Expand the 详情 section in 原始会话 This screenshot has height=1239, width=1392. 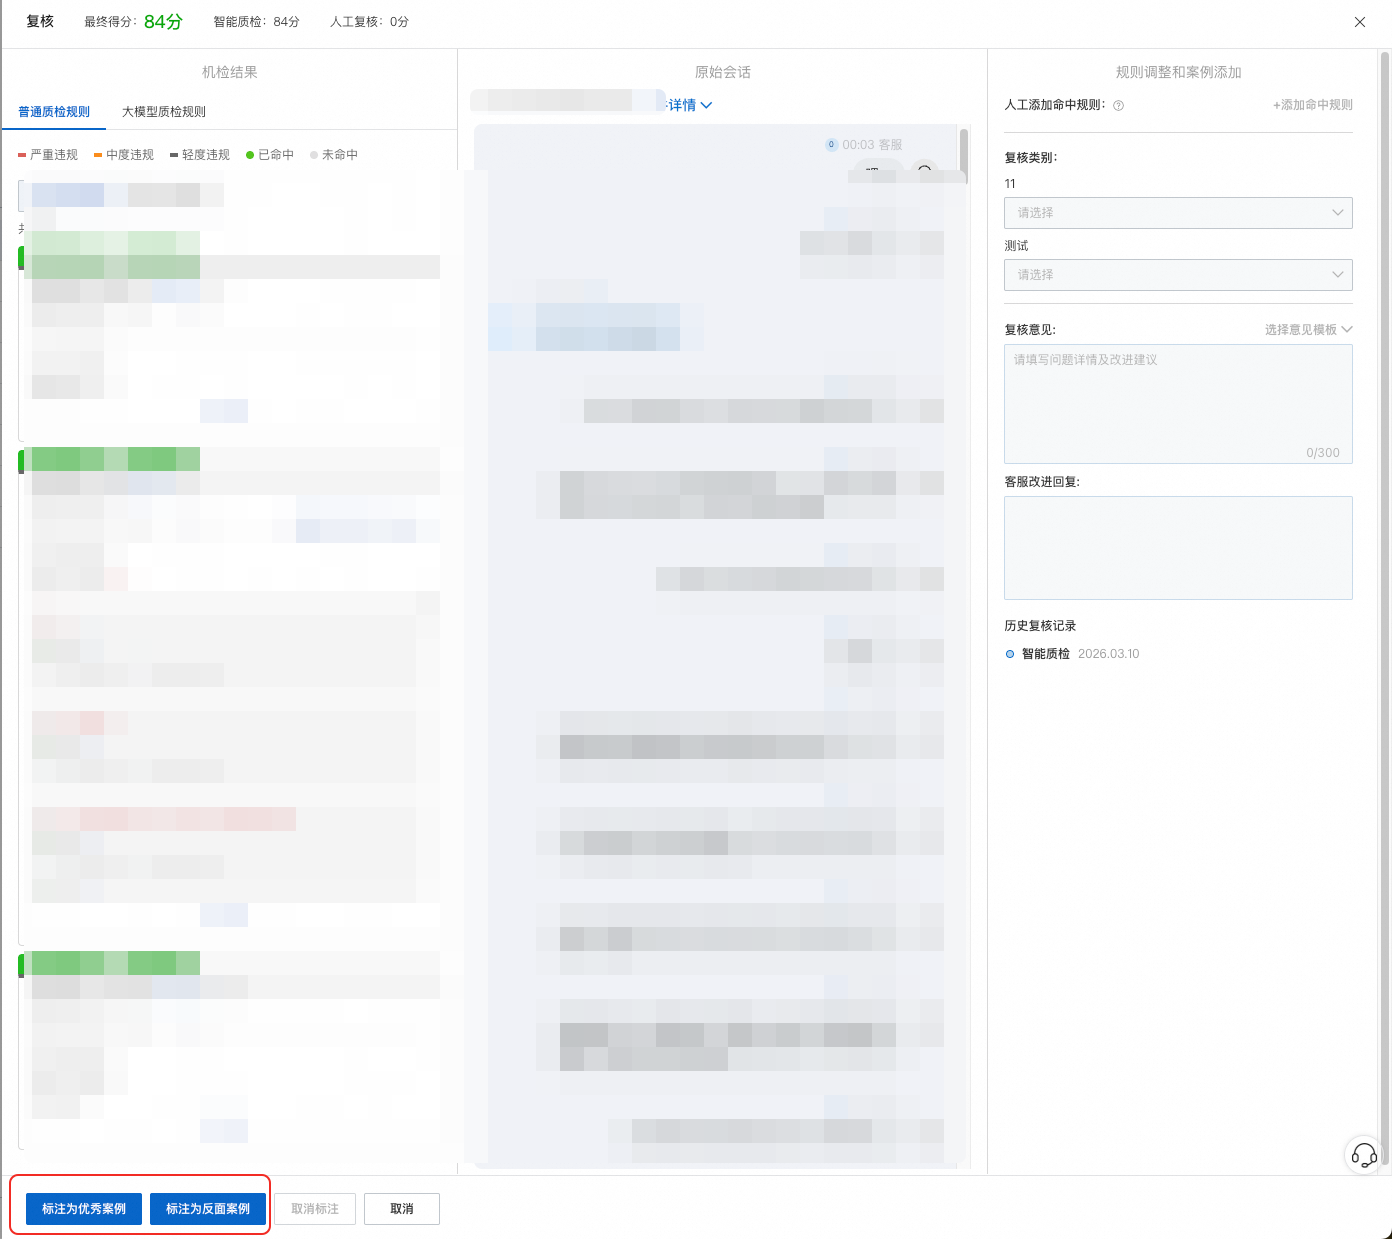690,105
